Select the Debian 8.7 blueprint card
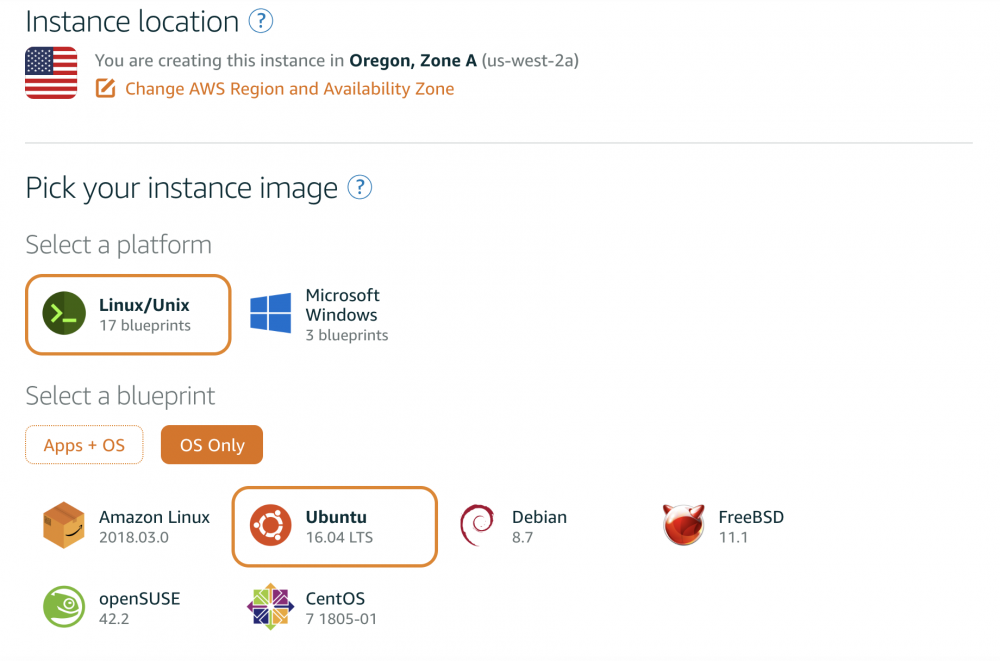 coord(520,524)
